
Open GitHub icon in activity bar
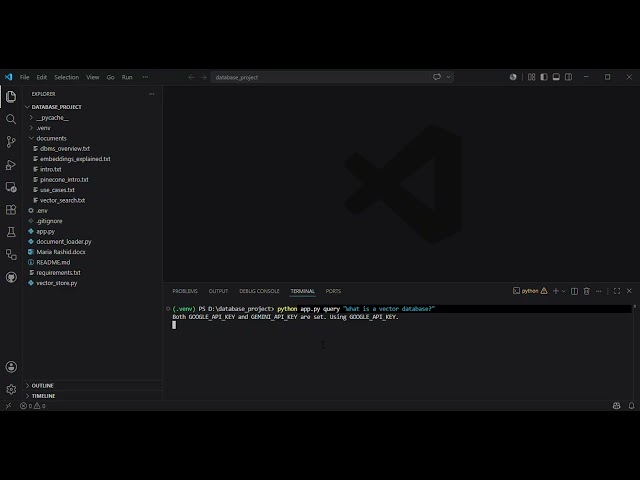click(11, 277)
